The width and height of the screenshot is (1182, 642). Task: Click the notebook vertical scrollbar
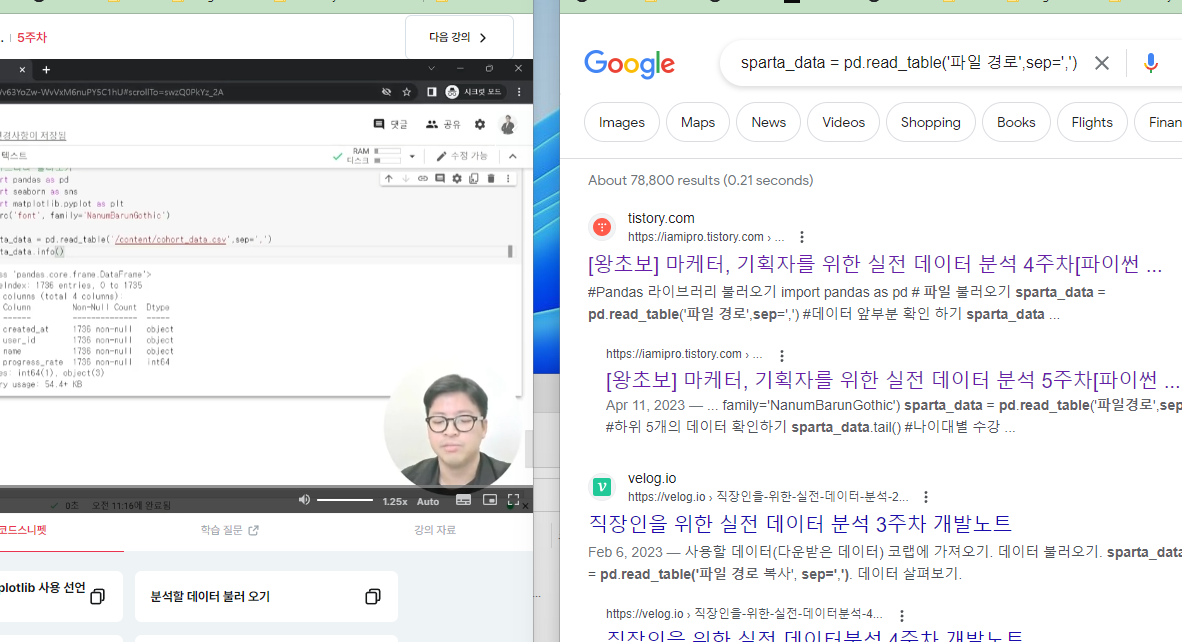510,251
